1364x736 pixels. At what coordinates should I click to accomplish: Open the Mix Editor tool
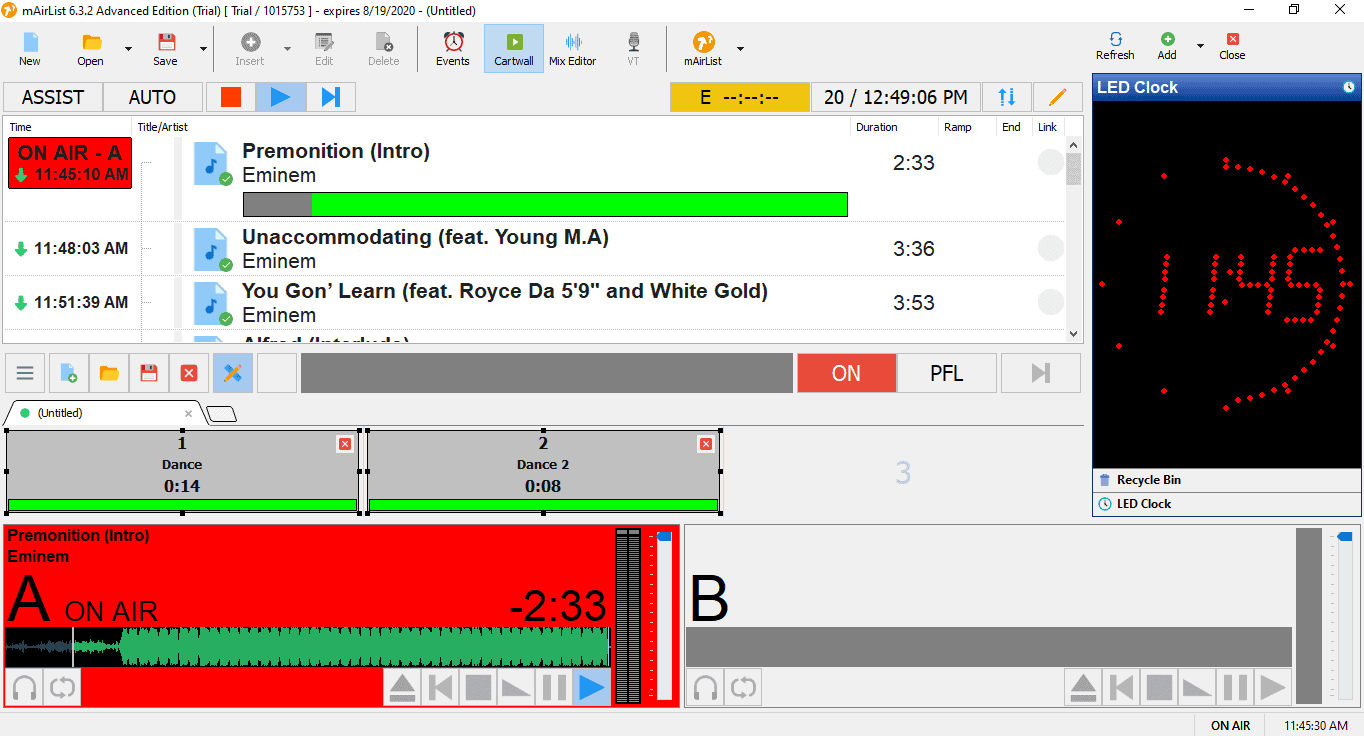572,48
